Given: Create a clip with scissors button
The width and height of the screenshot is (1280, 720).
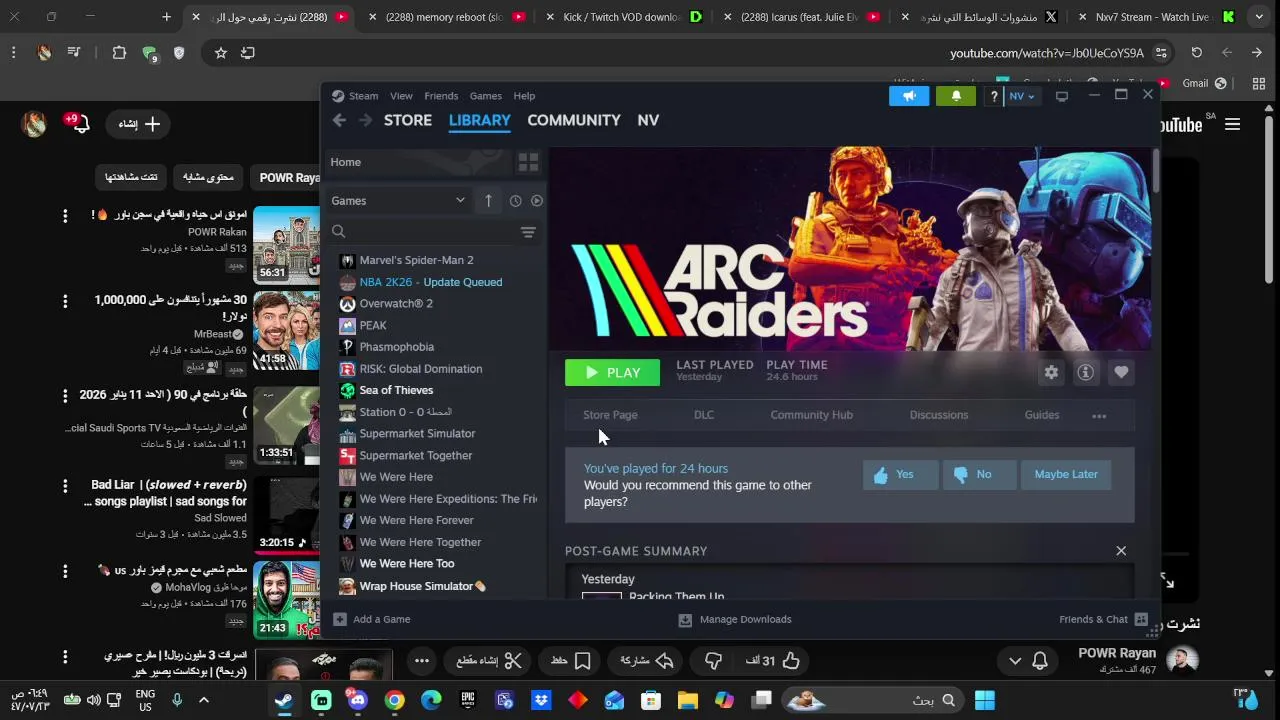Looking at the screenshot, I should point(490,661).
